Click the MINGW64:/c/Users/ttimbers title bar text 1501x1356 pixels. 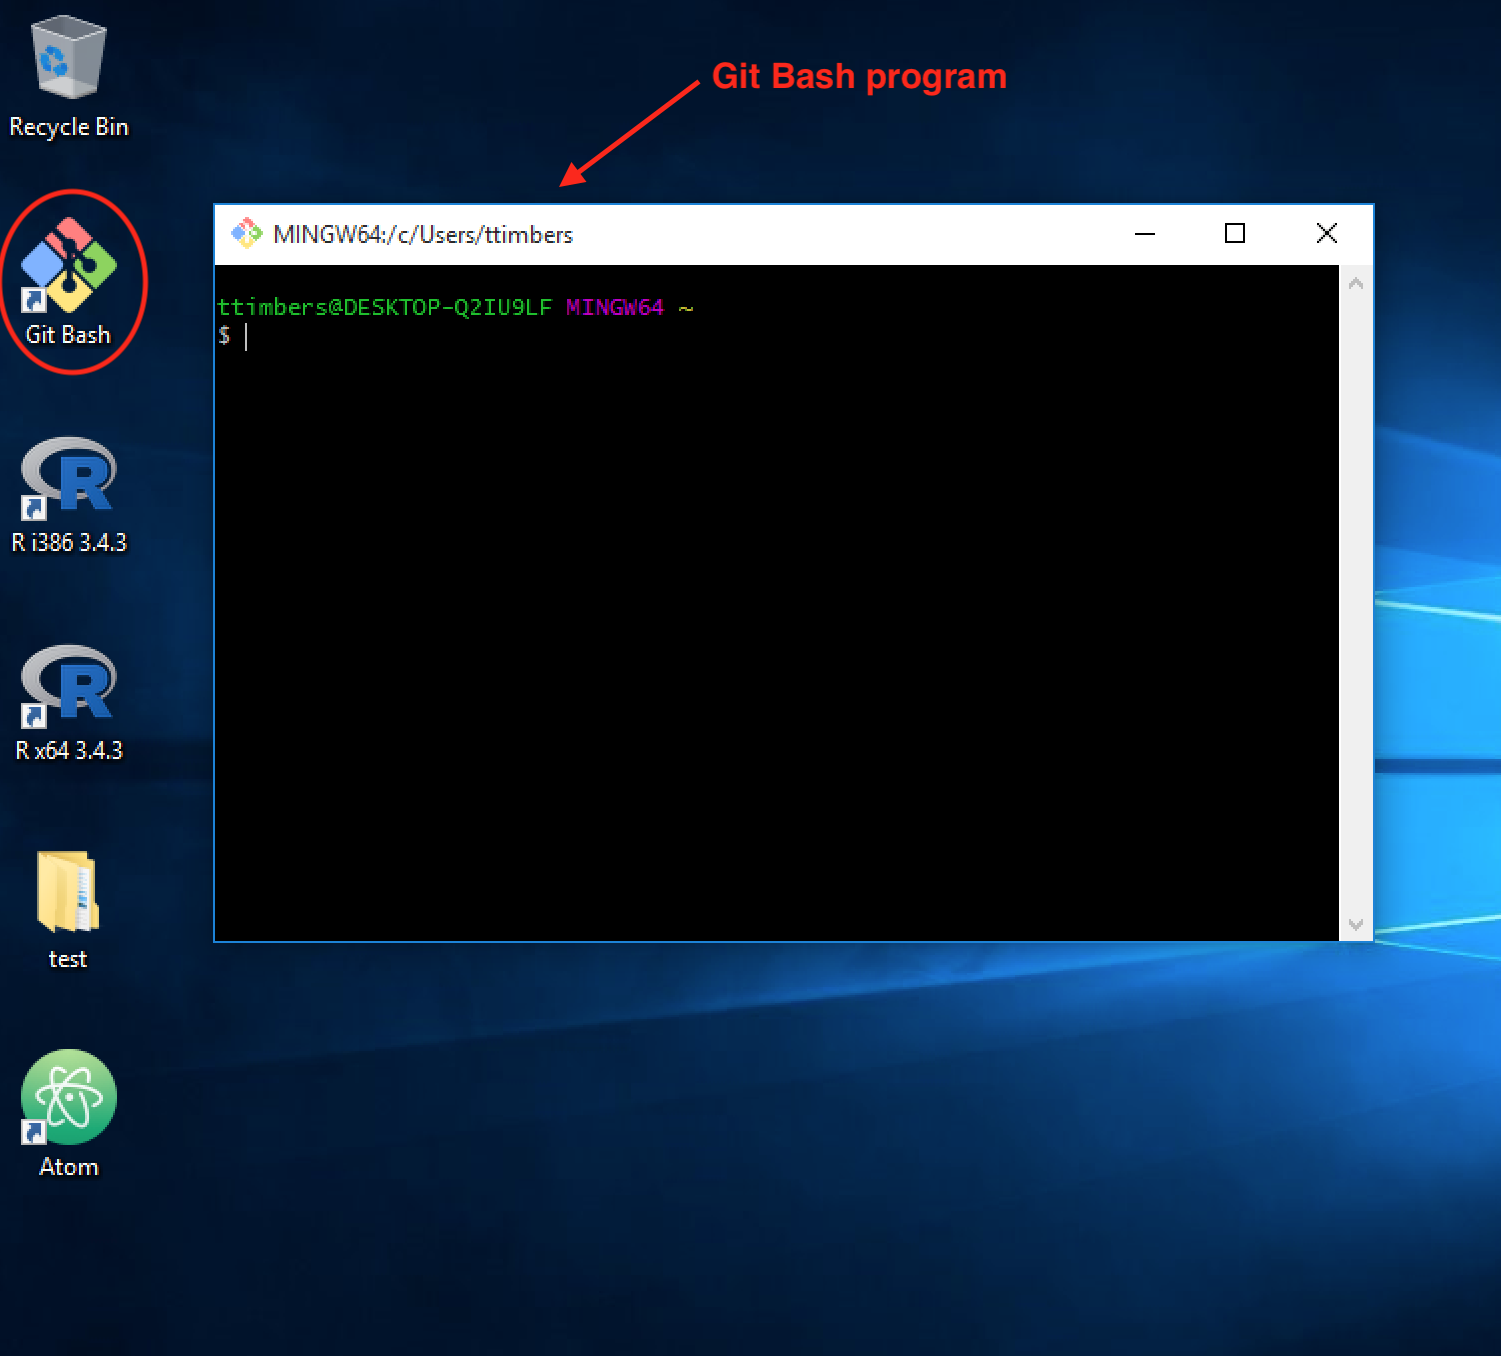pyautogui.click(x=423, y=235)
